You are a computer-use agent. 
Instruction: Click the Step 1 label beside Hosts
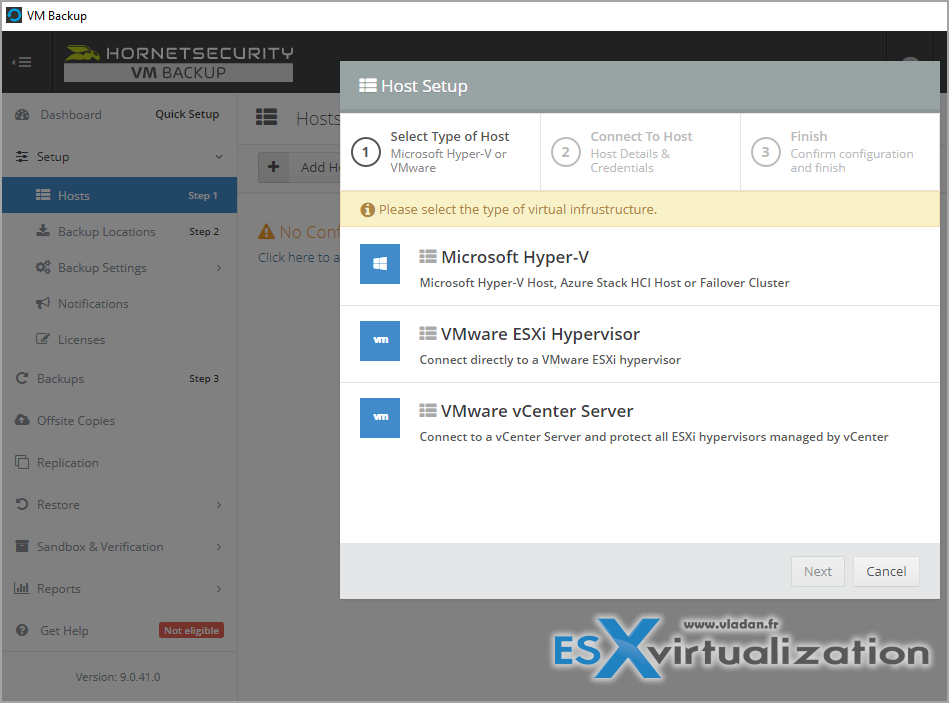203,195
